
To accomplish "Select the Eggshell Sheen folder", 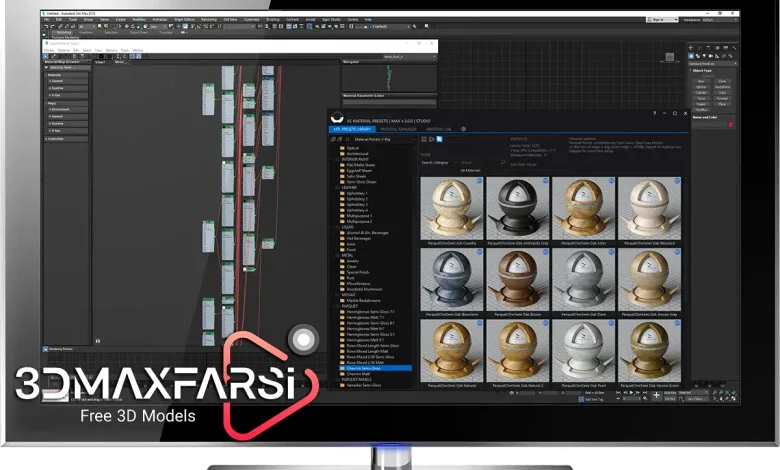I will (x=359, y=171).
